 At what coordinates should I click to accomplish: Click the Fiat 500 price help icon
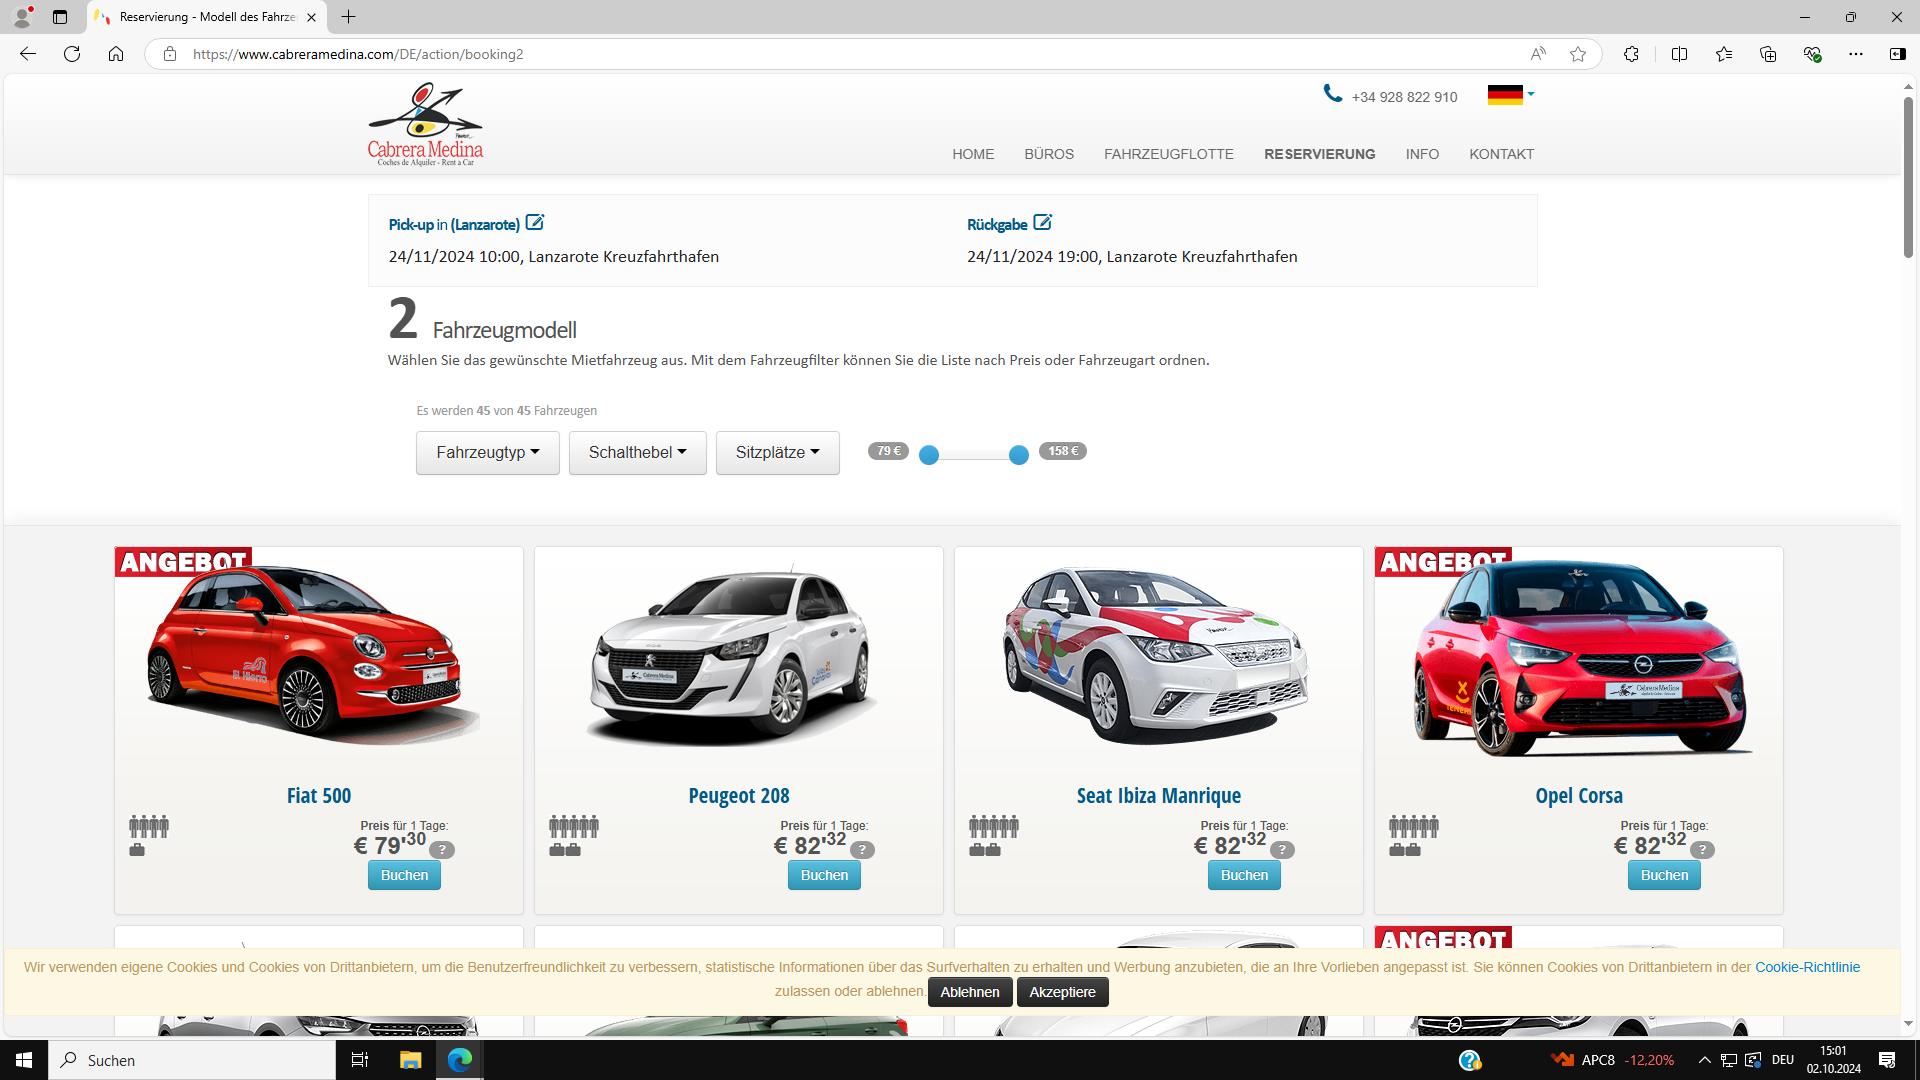(x=442, y=849)
